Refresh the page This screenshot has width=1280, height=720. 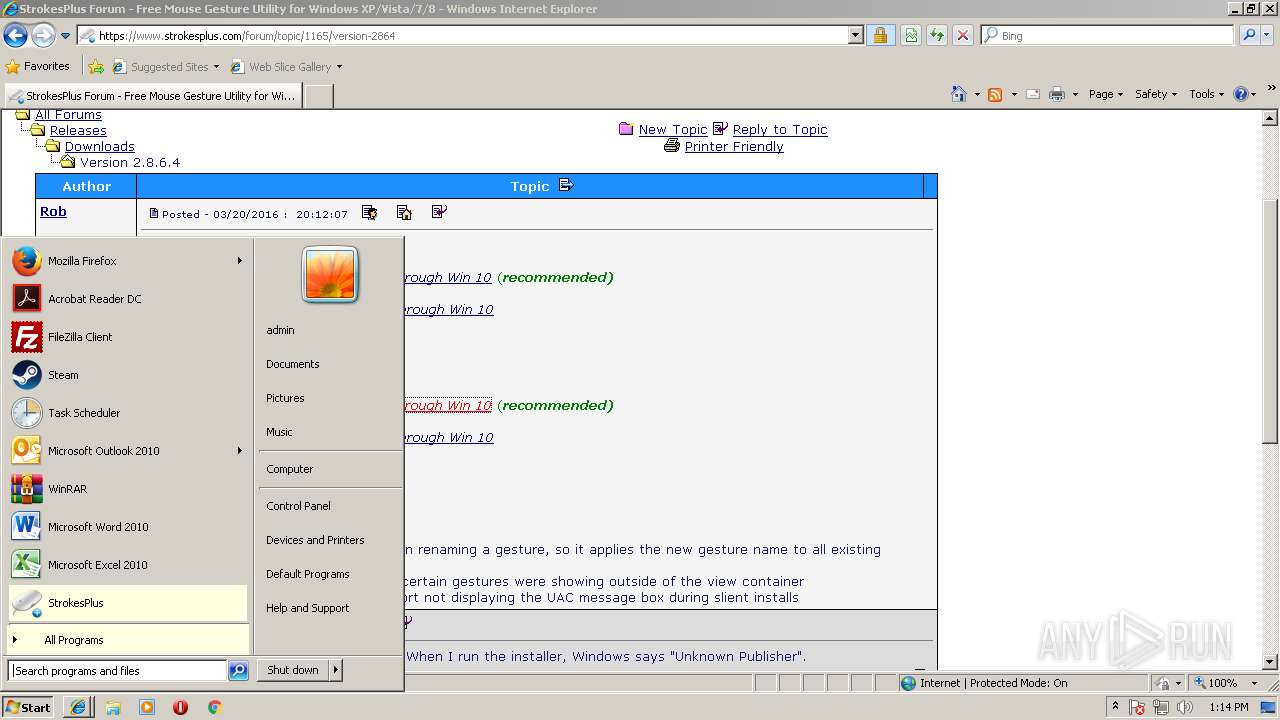937,36
